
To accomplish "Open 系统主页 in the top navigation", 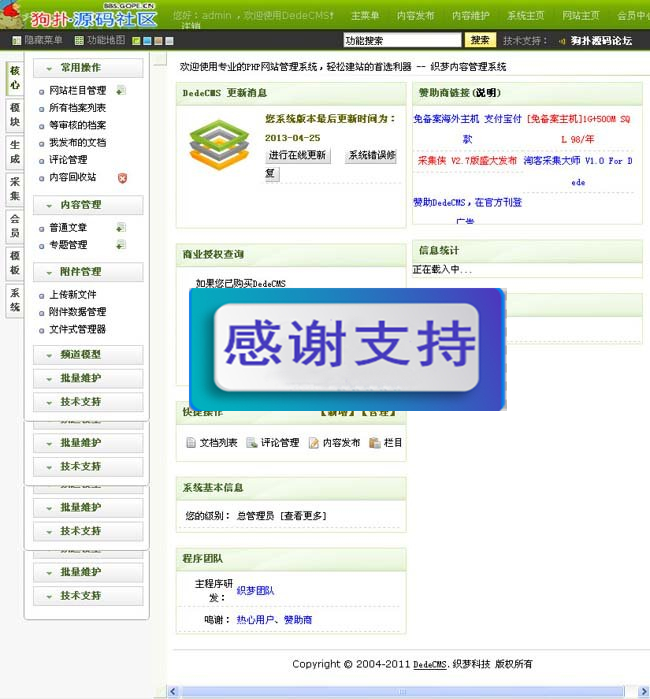I will click(x=526, y=16).
